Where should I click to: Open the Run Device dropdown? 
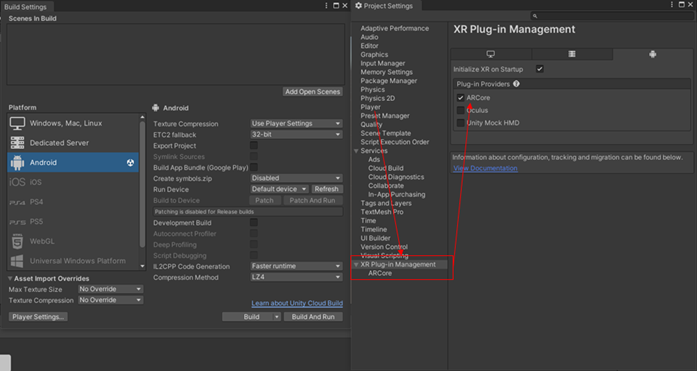tap(279, 189)
